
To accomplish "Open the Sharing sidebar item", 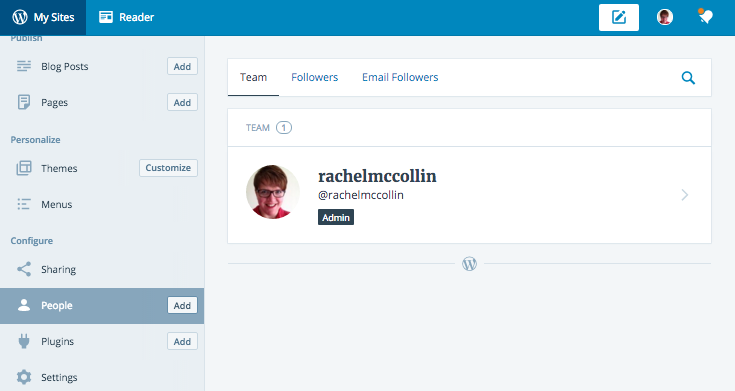I will pyautogui.click(x=59, y=270).
